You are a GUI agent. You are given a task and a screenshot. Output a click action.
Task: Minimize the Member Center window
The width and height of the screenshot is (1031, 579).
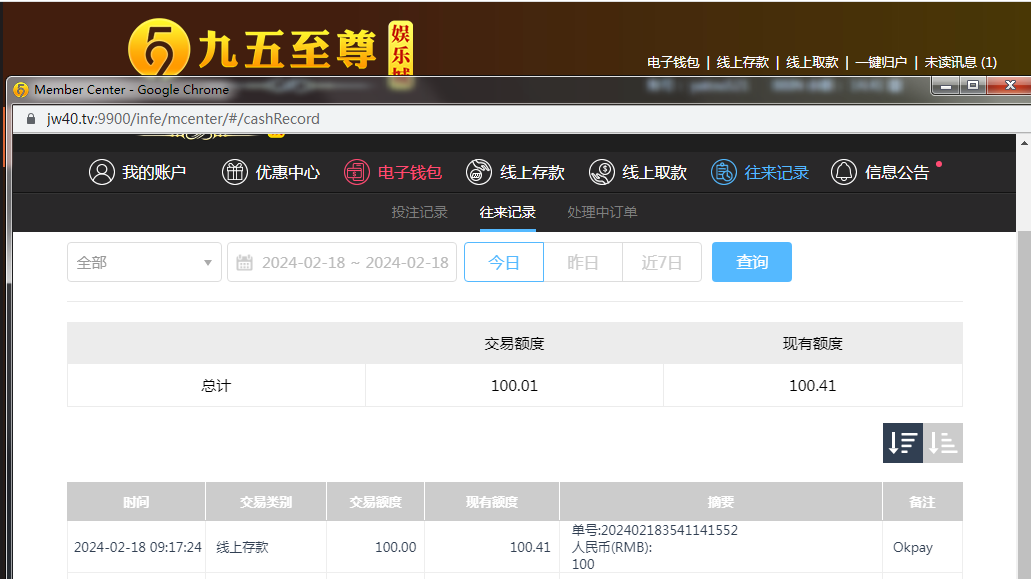[946, 85]
